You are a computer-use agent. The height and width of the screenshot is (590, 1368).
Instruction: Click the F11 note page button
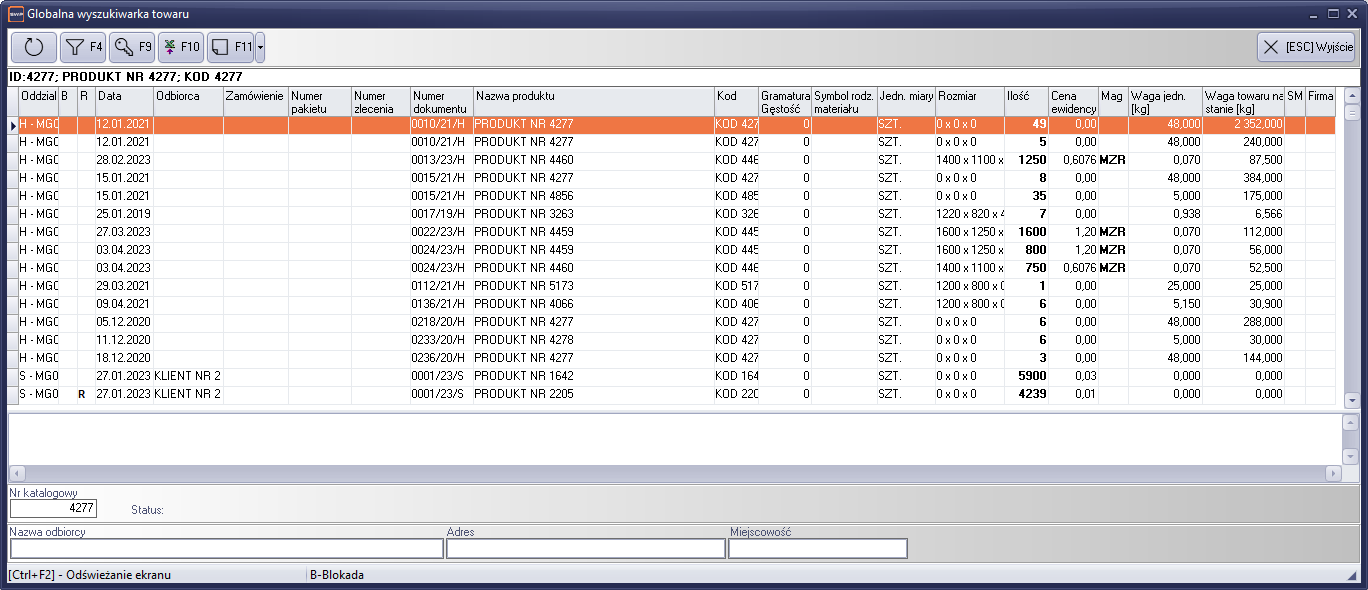230,47
